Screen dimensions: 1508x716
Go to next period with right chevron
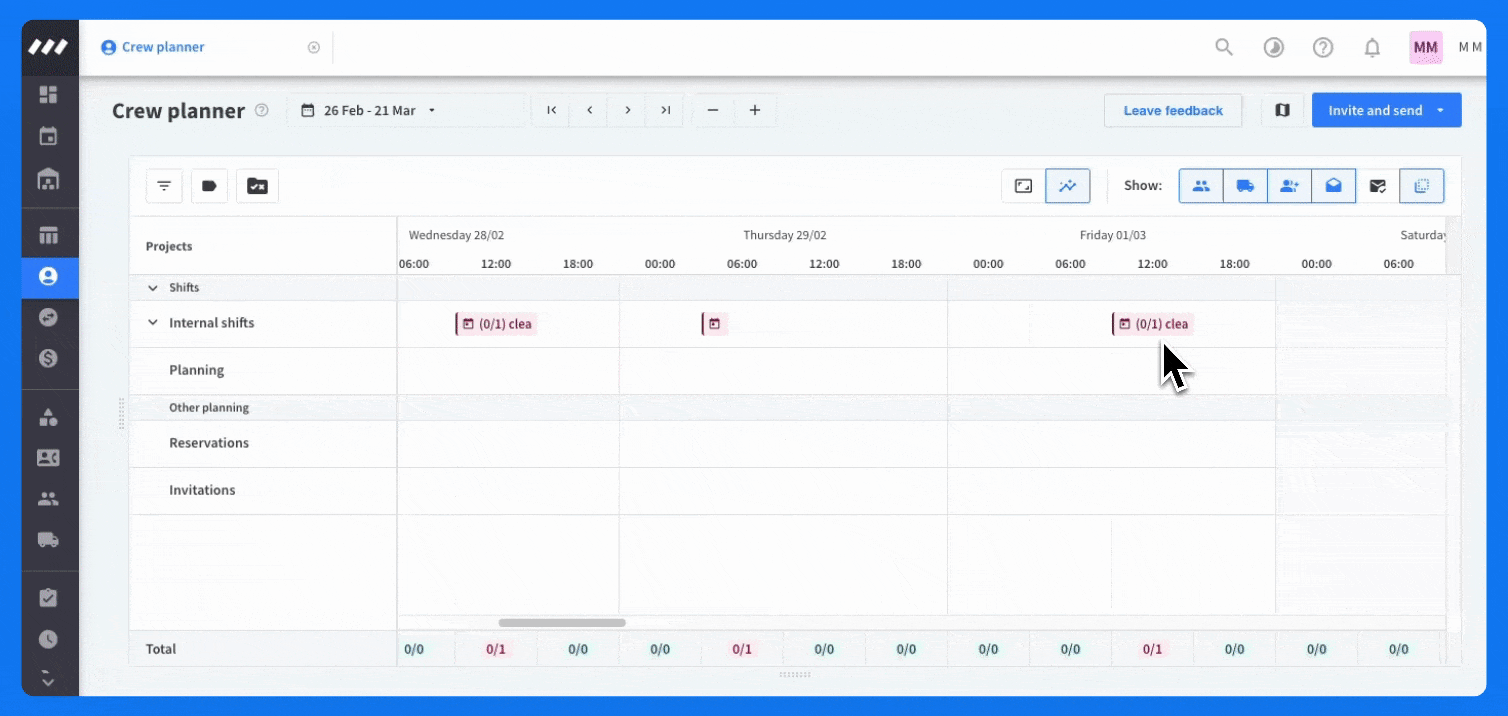pyautogui.click(x=628, y=110)
